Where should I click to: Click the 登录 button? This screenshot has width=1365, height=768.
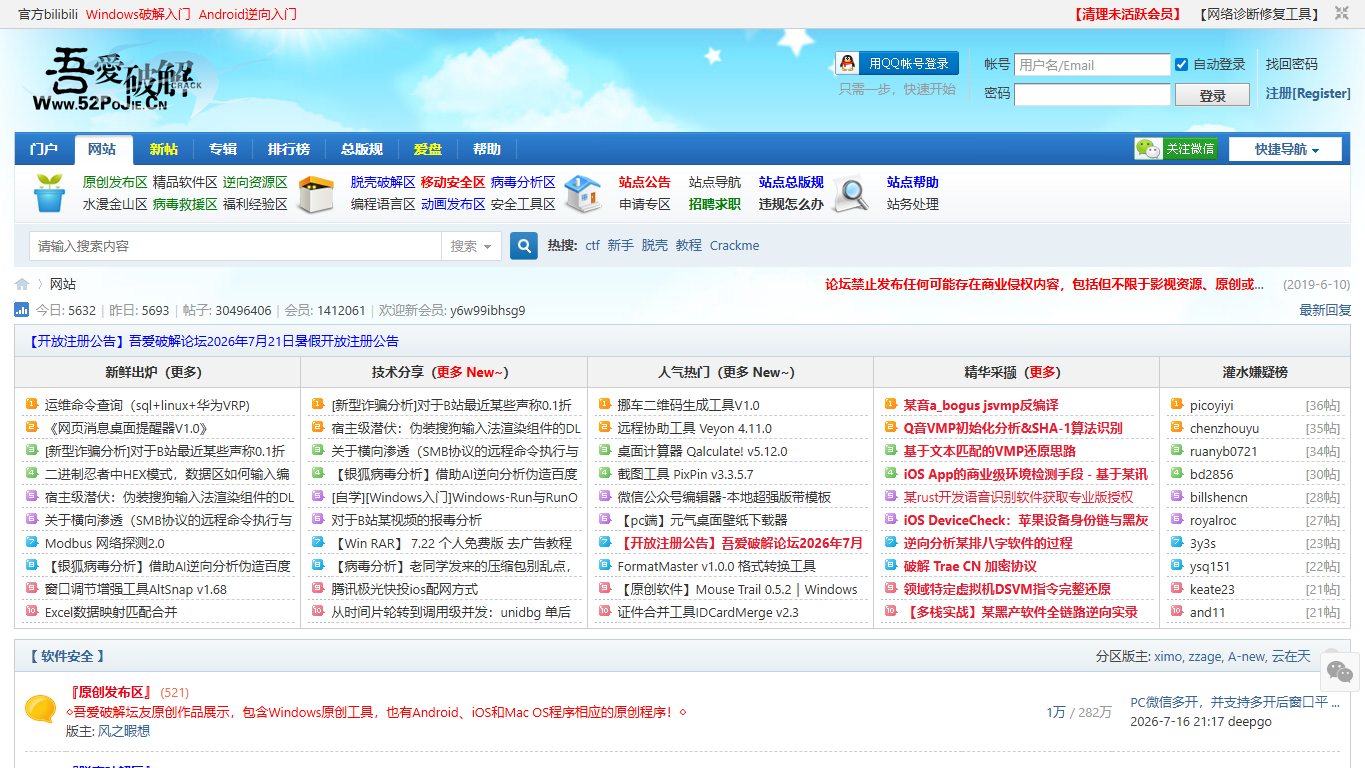pos(1212,95)
